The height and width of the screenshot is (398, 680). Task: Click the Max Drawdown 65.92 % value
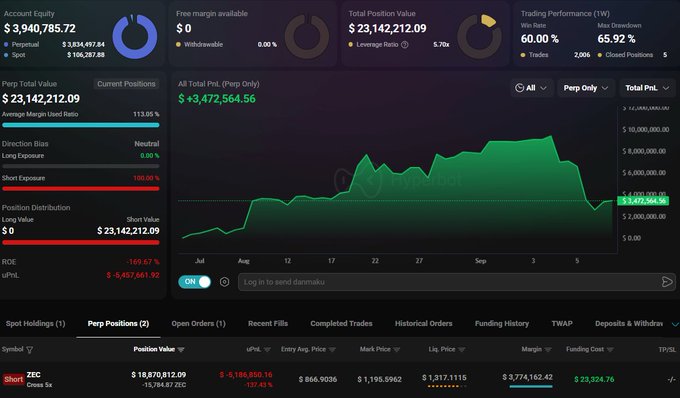[x=616, y=39]
